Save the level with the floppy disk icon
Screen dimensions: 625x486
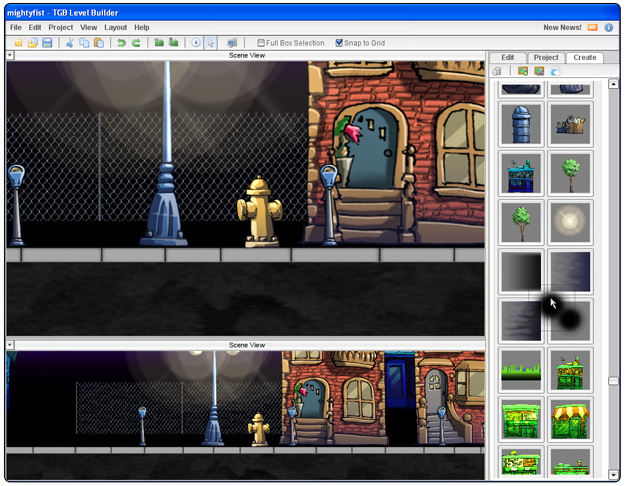[47, 43]
